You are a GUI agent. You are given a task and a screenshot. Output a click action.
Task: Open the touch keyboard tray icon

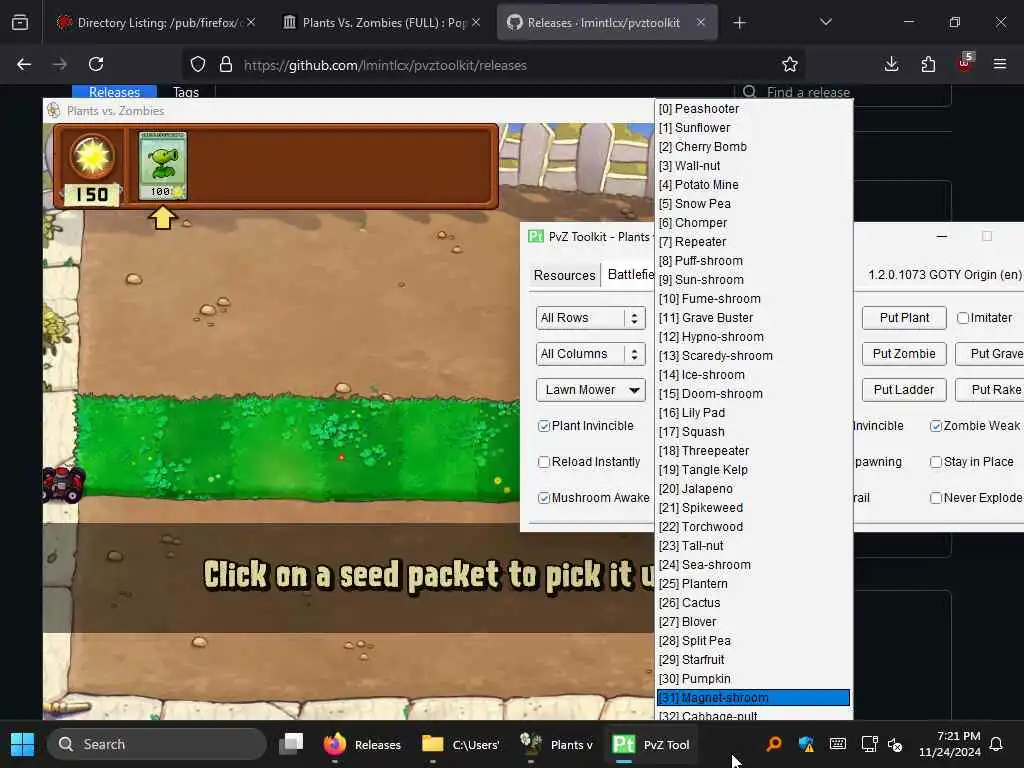[x=838, y=744]
